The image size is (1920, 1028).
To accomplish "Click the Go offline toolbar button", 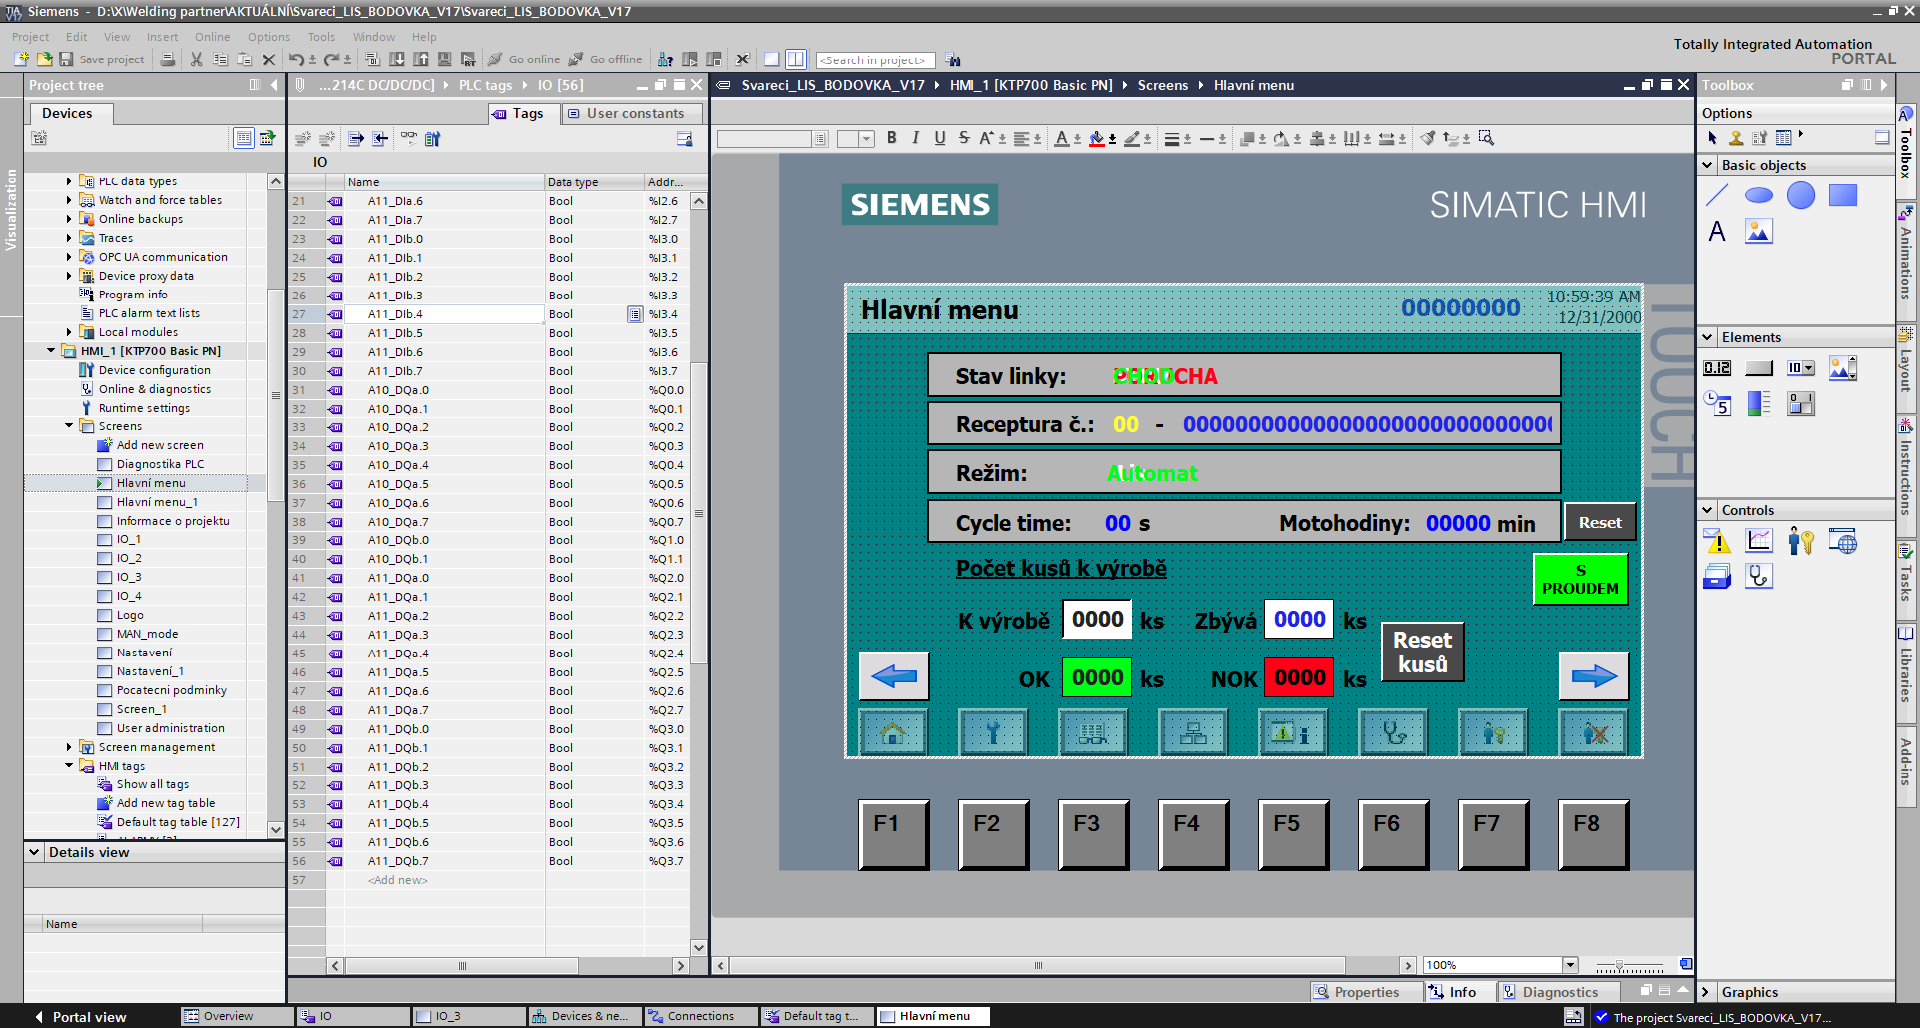I will coord(606,59).
